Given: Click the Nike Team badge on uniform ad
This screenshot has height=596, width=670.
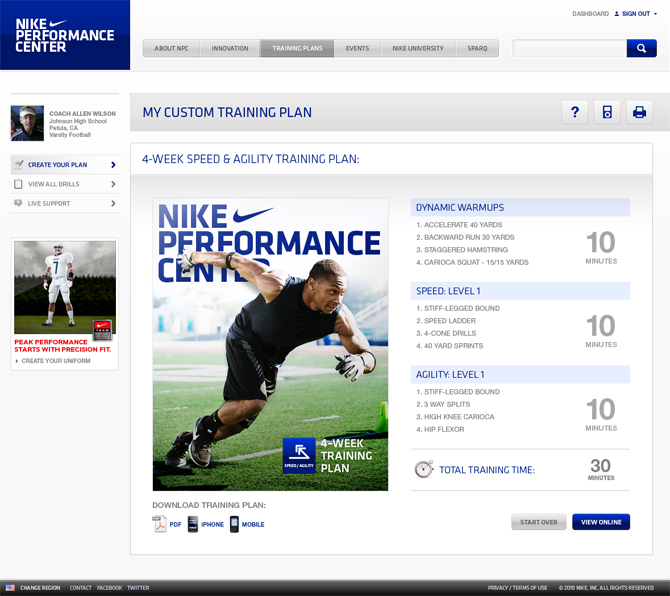Looking at the screenshot, I should (102, 330).
